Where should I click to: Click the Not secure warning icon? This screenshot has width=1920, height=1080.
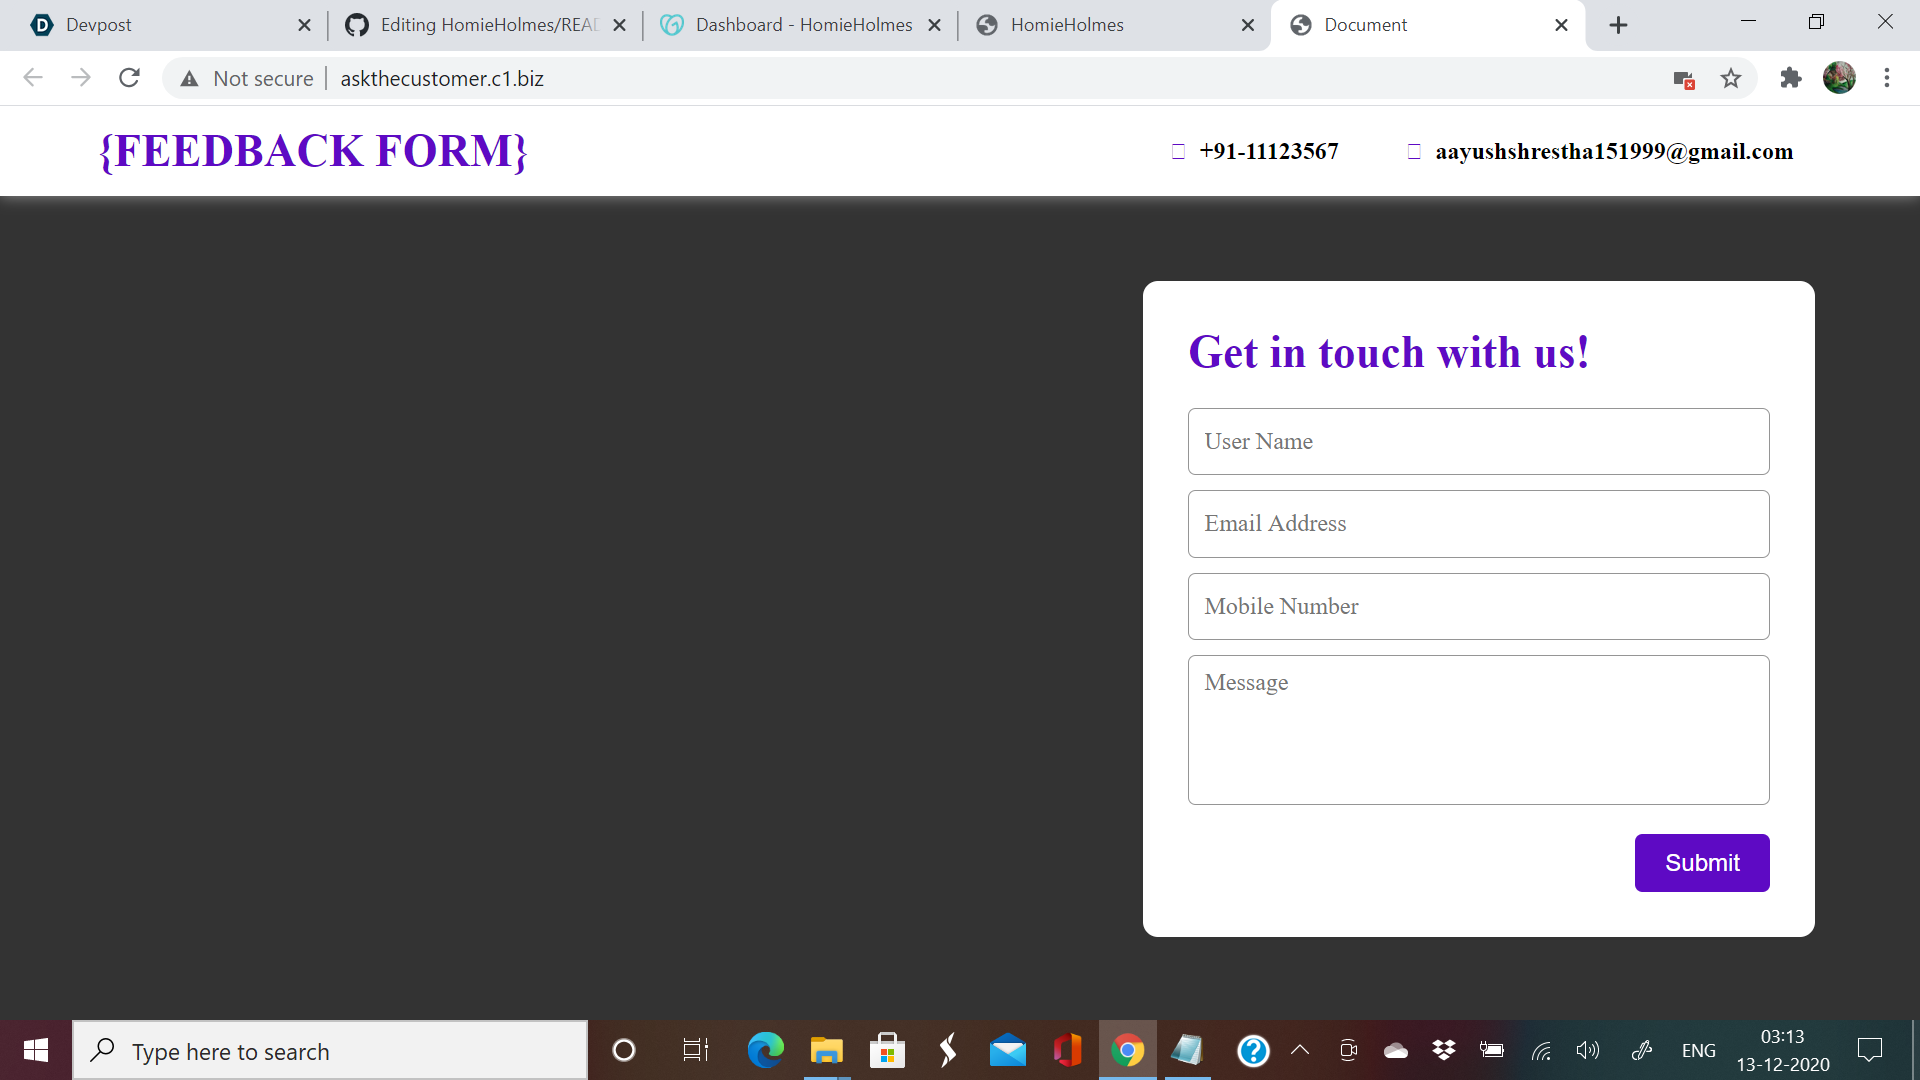pyautogui.click(x=189, y=78)
